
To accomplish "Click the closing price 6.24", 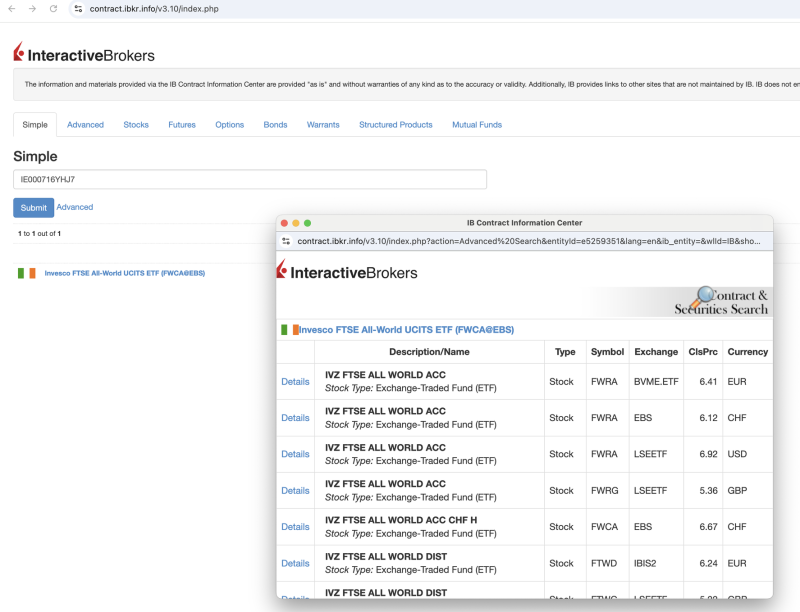I will (708, 563).
